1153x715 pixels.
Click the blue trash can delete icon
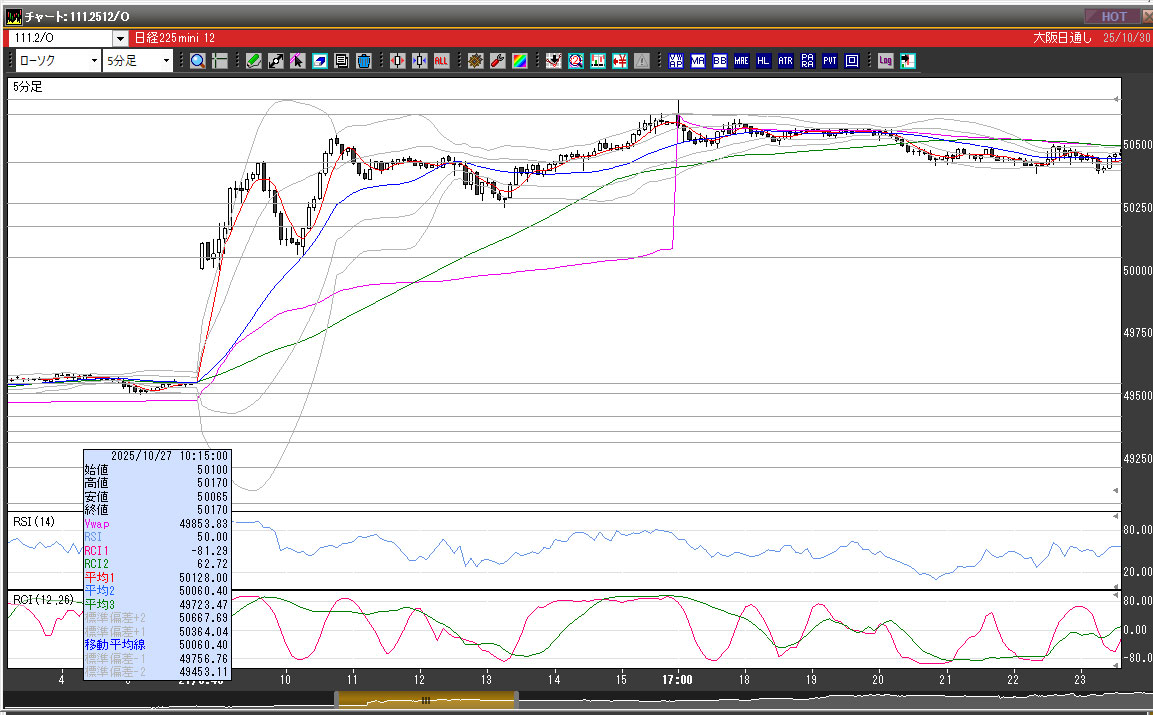[363, 61]
